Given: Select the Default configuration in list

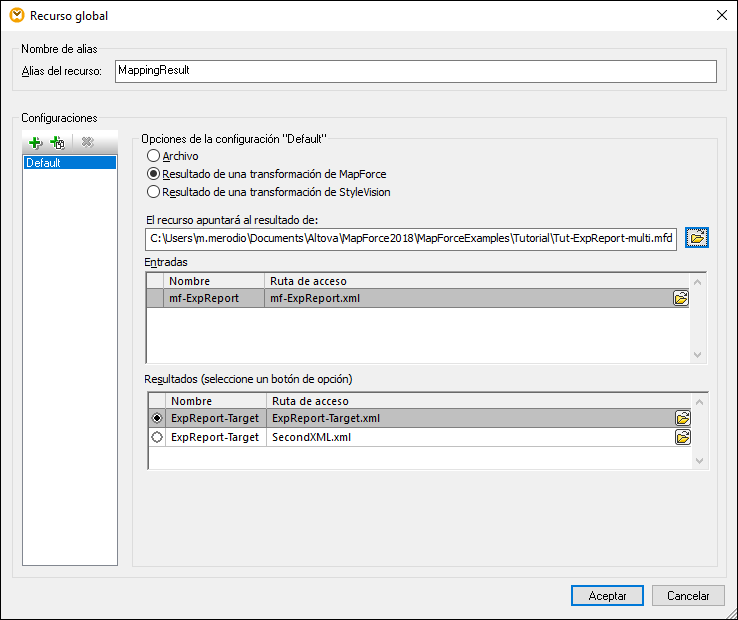Looking at the screenshot, I should [x=70, y=162].
